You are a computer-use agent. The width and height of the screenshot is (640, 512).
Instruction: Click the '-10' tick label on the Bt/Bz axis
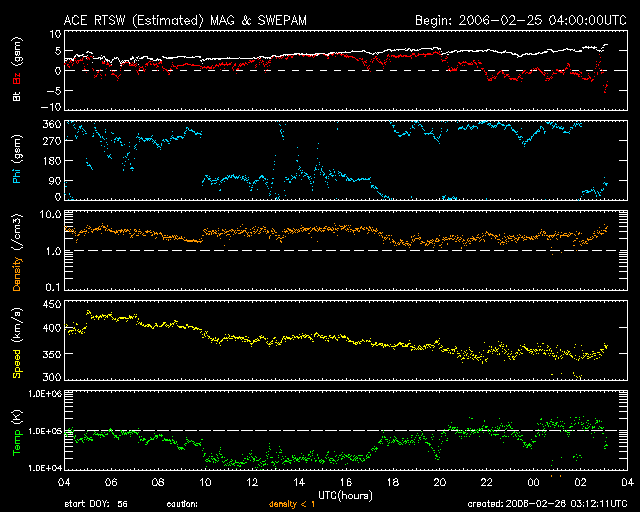(x=51, y=107)
